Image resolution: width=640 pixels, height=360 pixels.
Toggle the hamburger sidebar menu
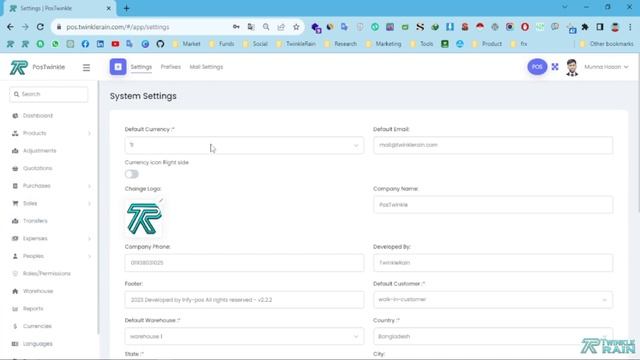[x=86, y=67]
